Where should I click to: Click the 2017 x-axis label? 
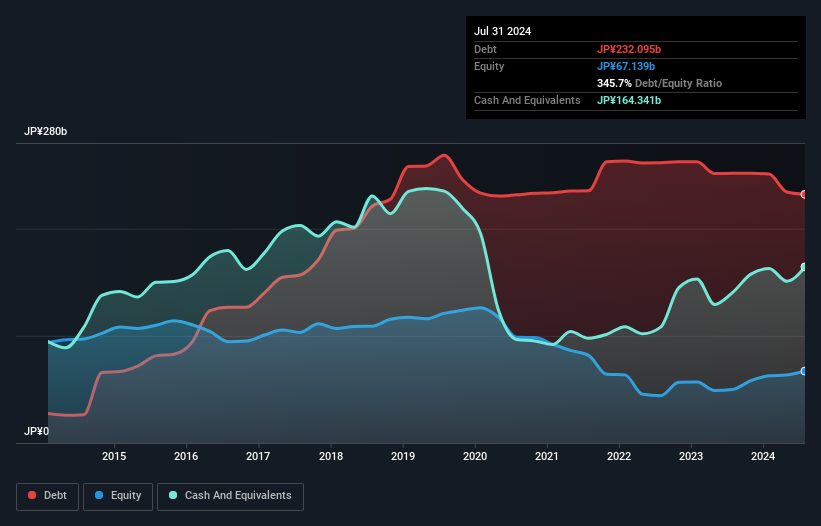[x=258, y=456]
